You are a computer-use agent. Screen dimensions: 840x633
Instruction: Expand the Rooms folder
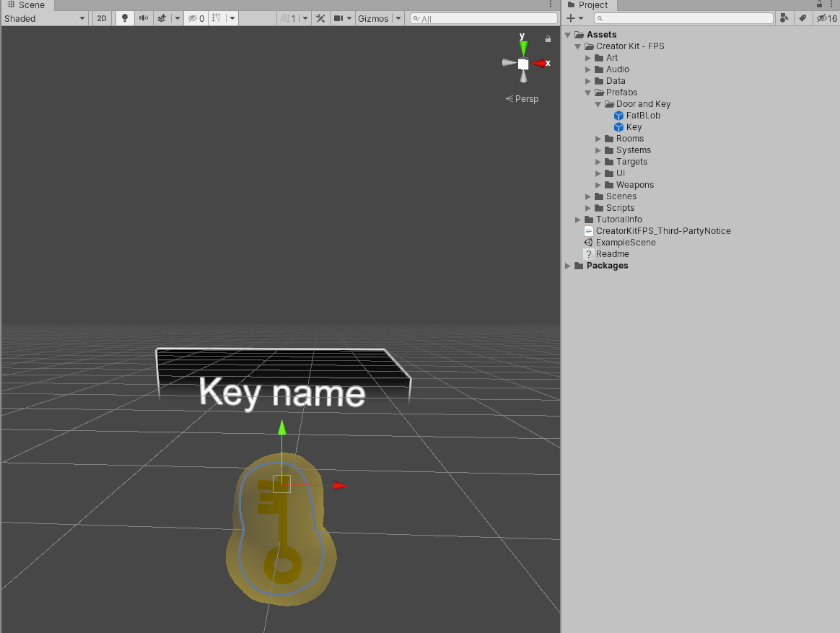(x=598, y=138)
